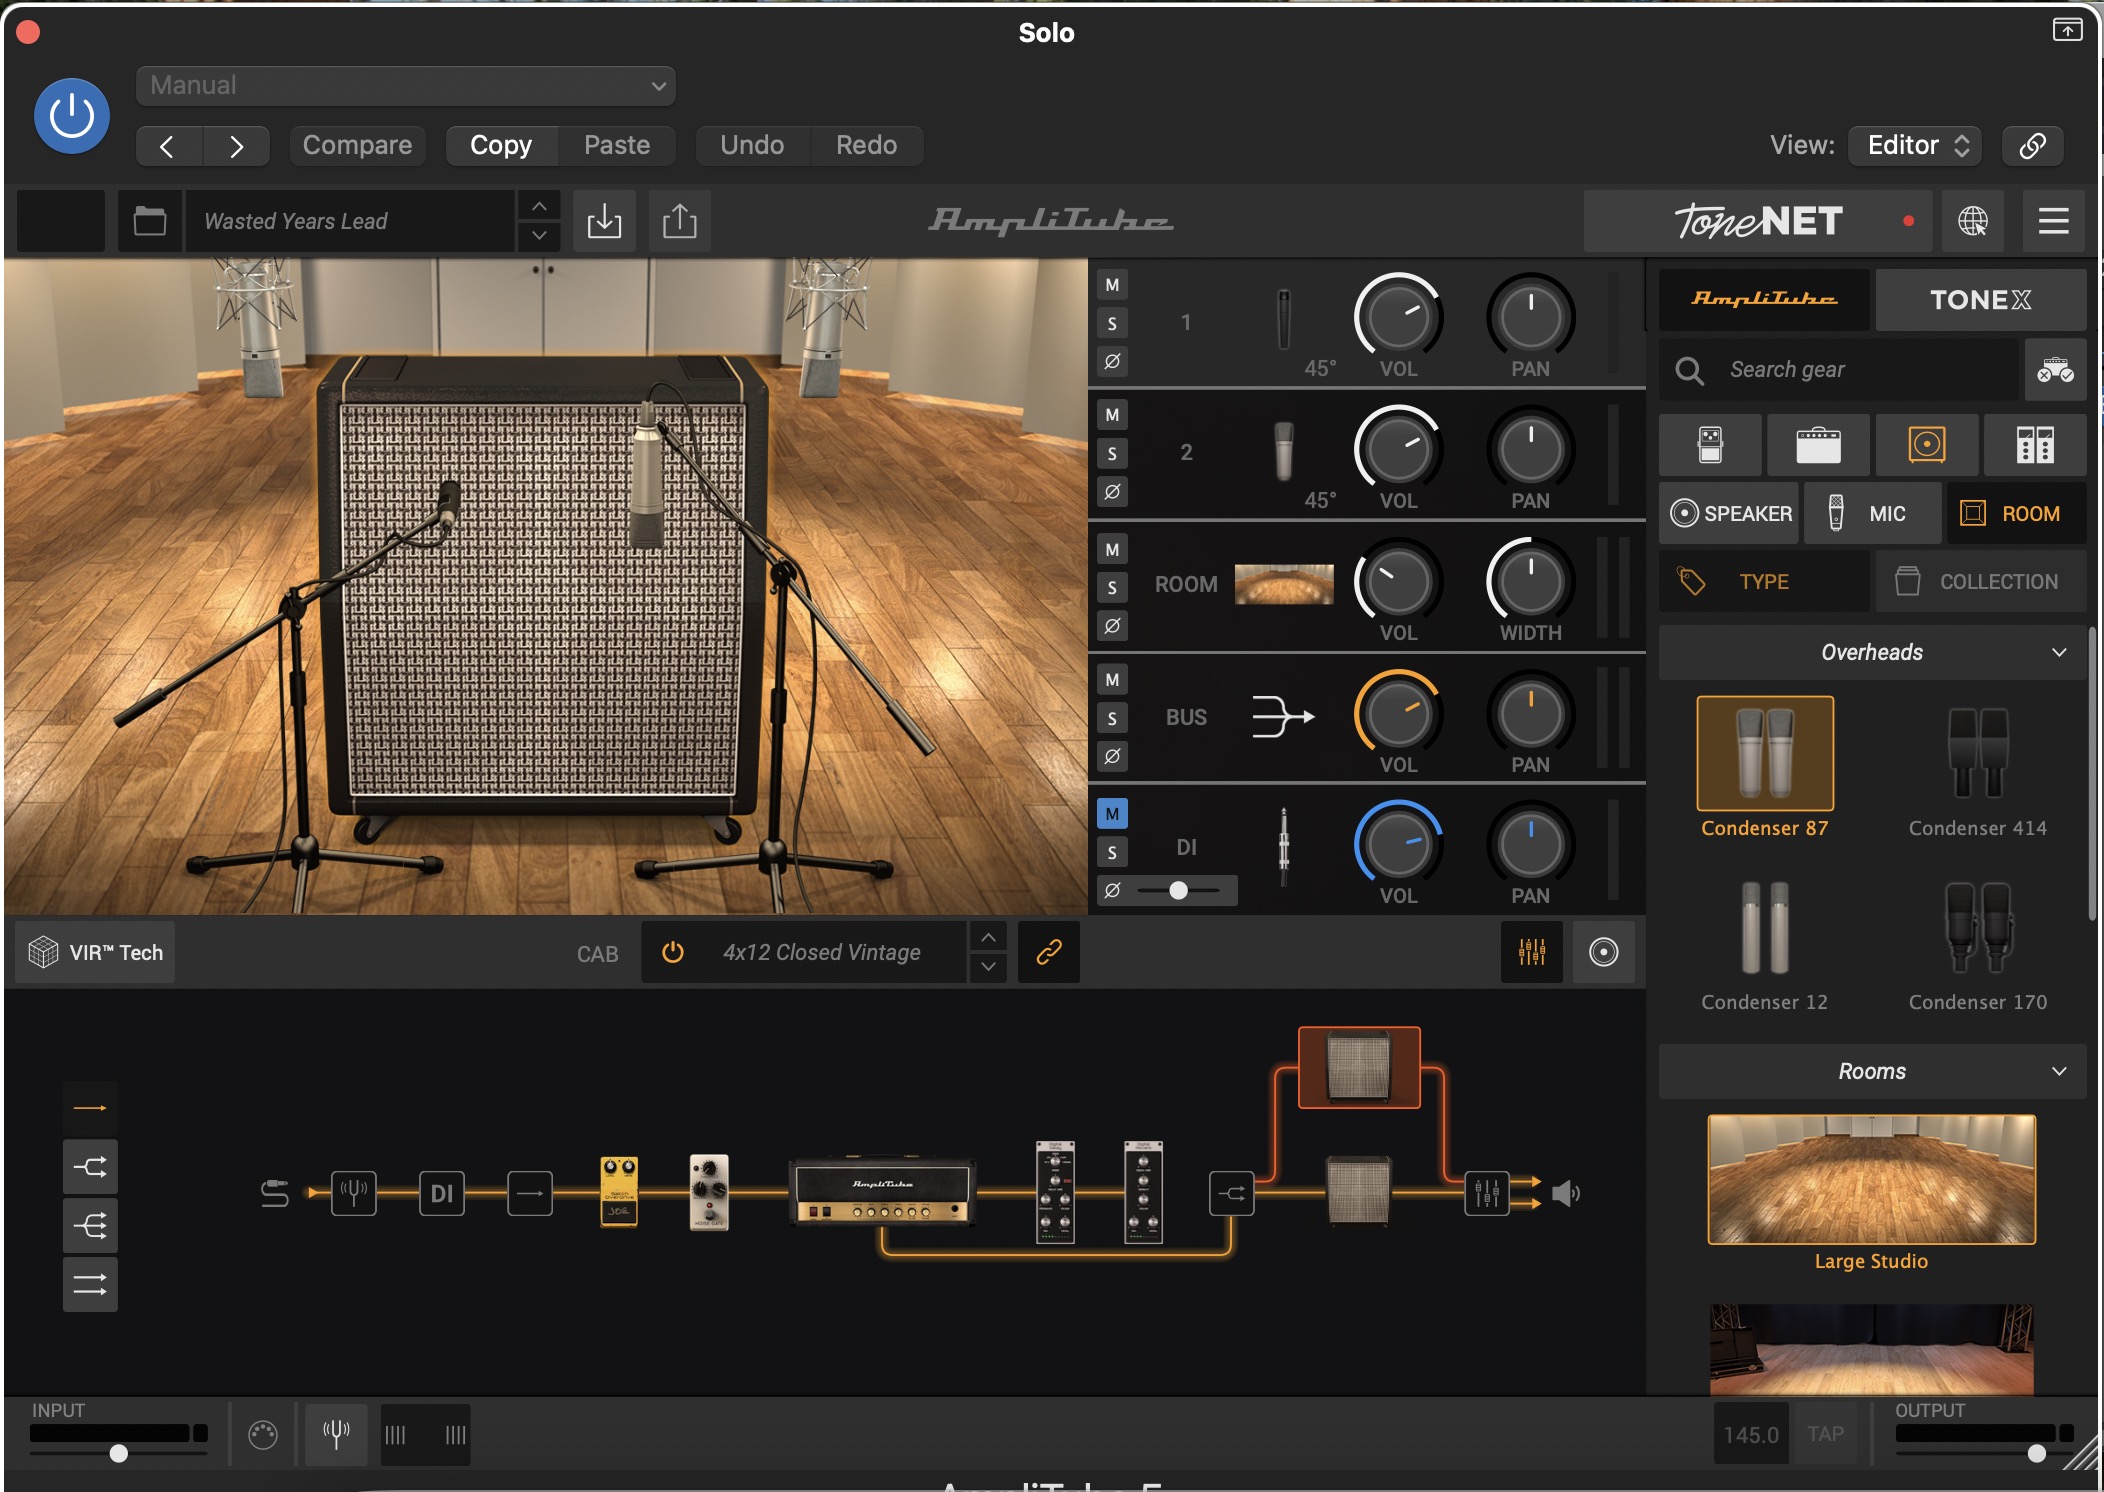Viewport: 2104px width, 1492px height.
Task: Toggle the CAB power switch
Action: click(673, 952)
